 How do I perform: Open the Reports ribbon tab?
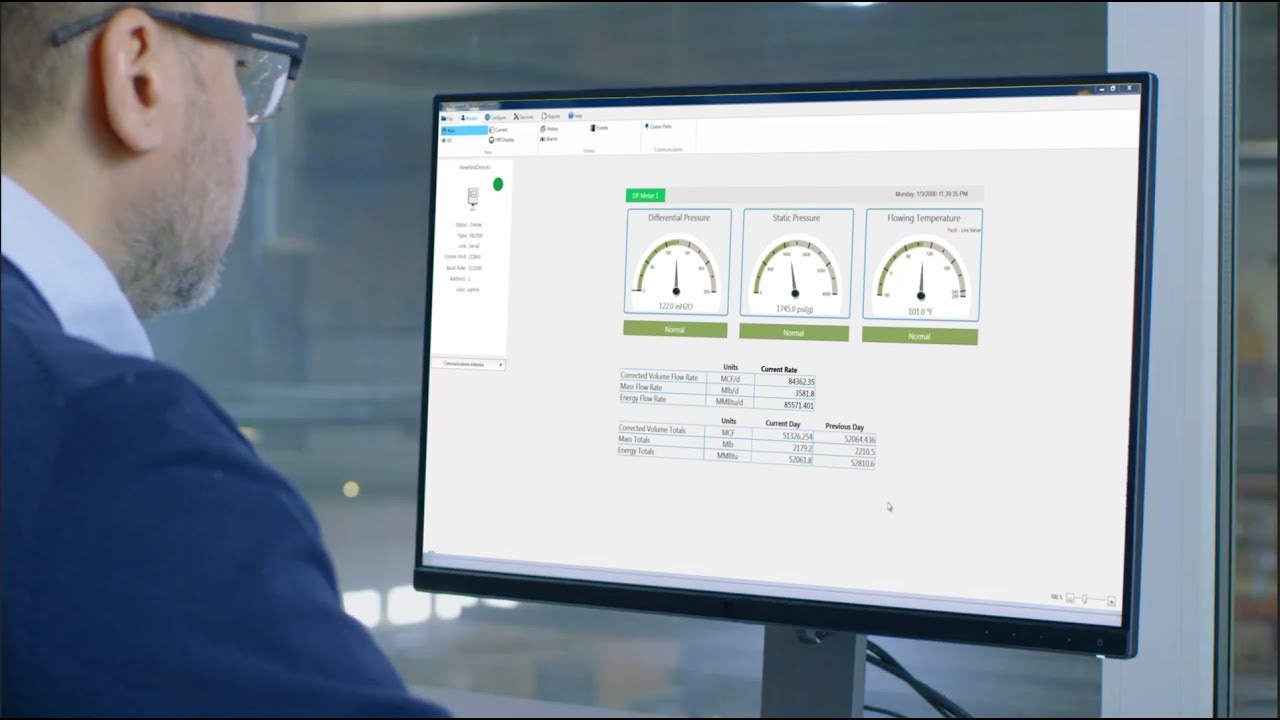pyautogui.click(x=550, y=116)
